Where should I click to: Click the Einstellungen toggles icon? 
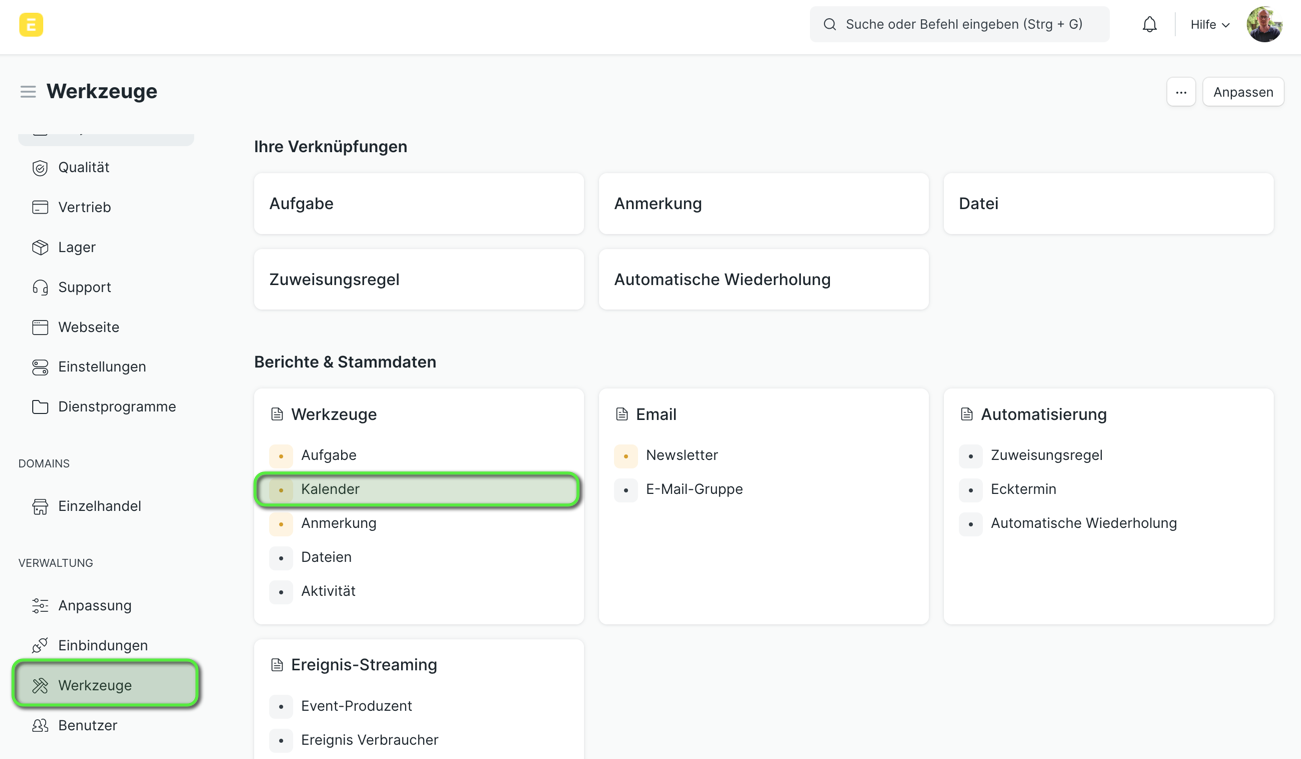pos(40,368)
